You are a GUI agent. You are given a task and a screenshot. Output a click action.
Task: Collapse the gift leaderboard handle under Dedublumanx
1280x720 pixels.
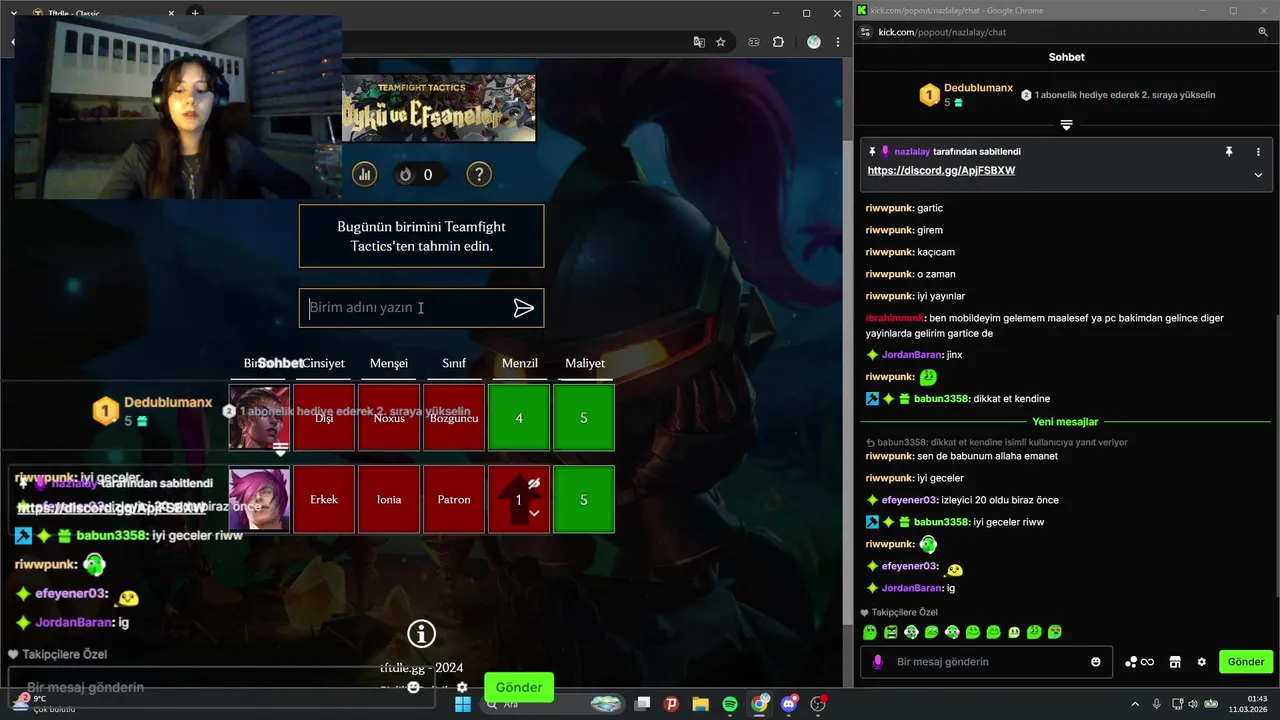click(1066, 125)
